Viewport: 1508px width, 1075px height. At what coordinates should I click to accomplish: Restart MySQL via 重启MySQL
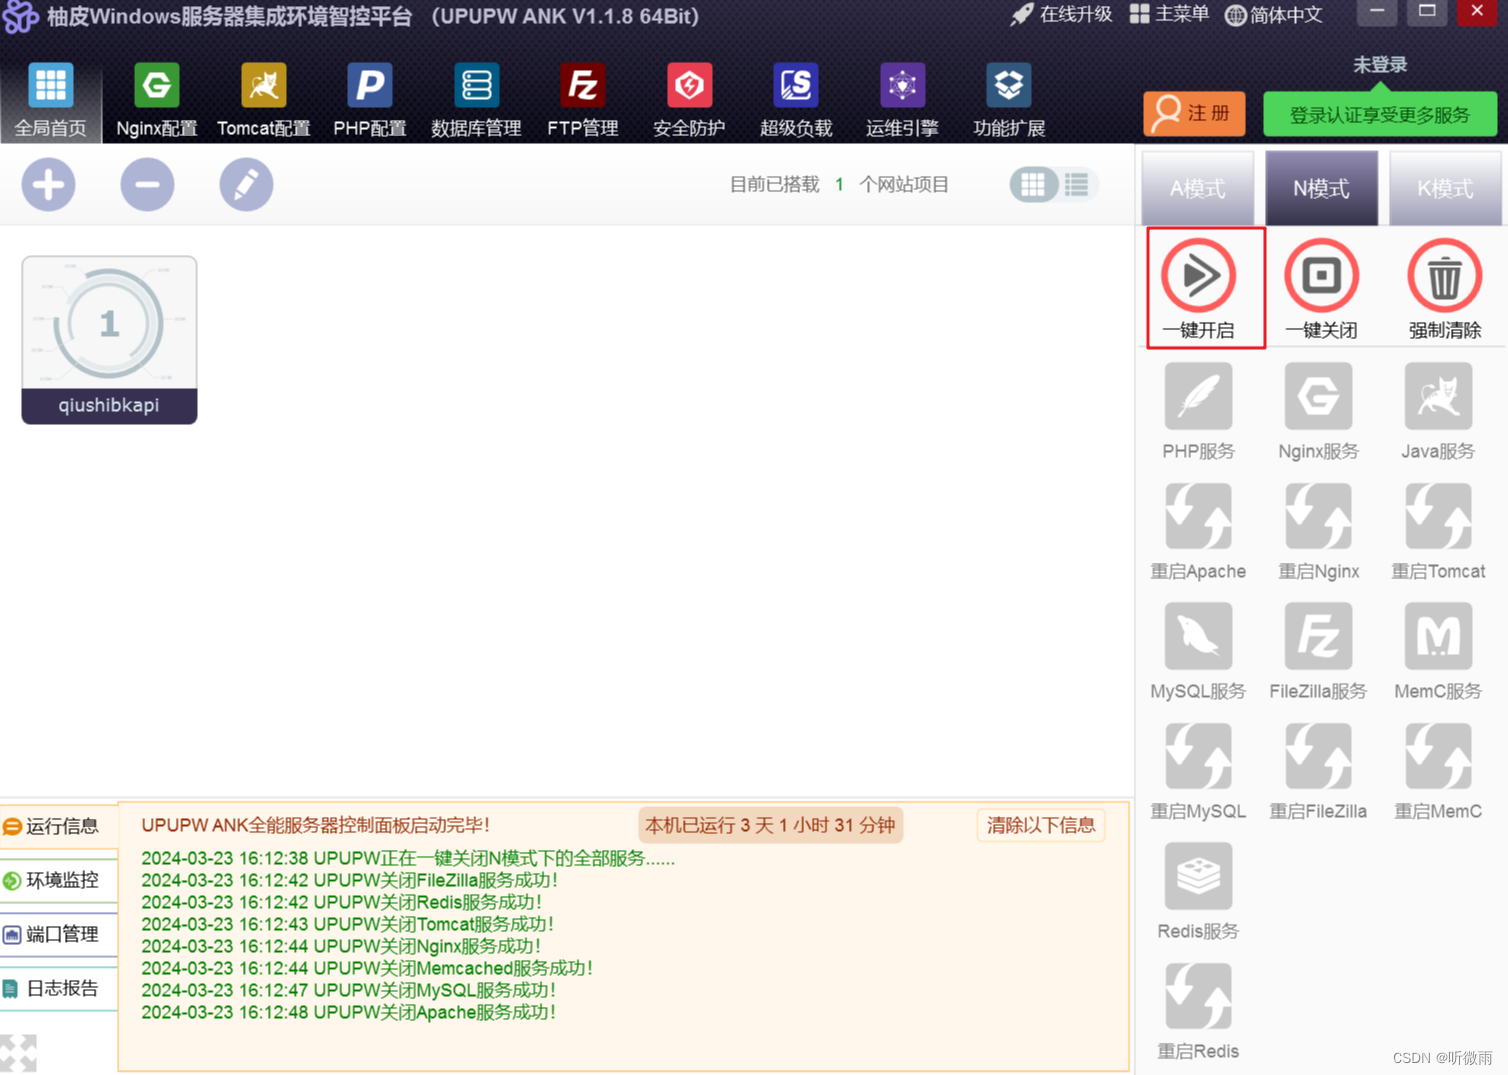(1198, 771)
